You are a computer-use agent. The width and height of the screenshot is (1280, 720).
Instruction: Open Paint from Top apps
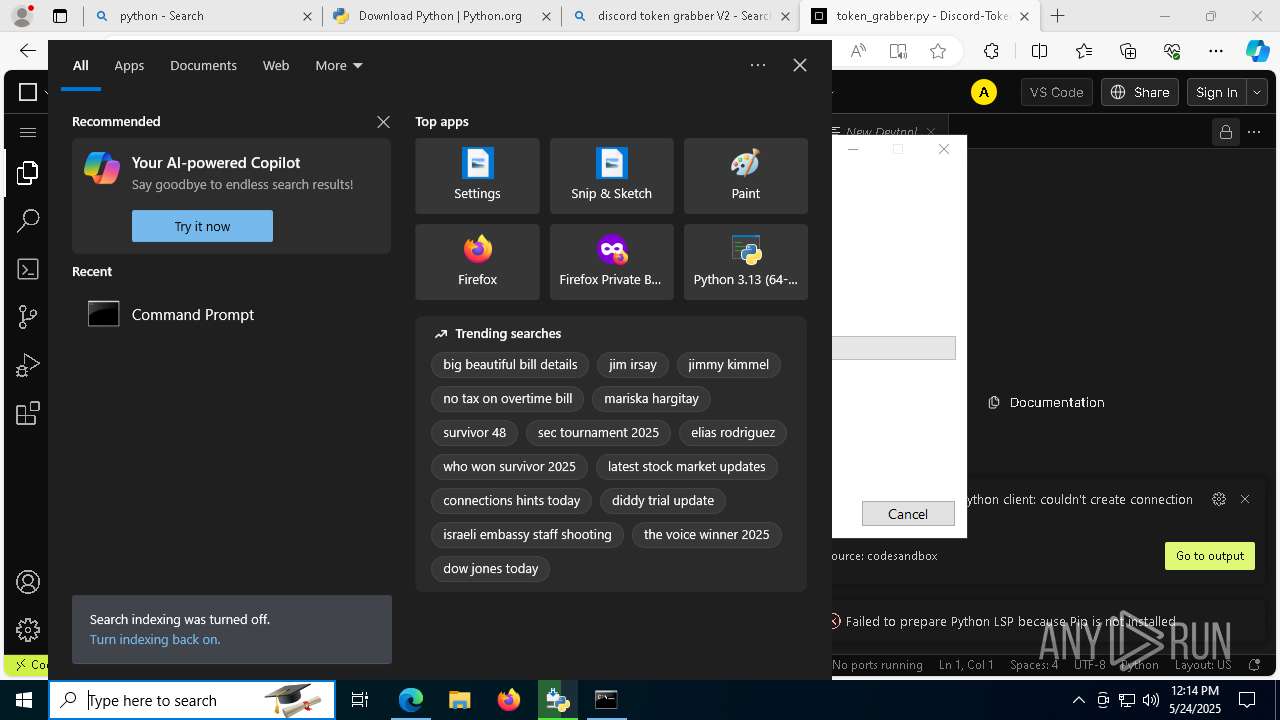(x=745, y=176)
